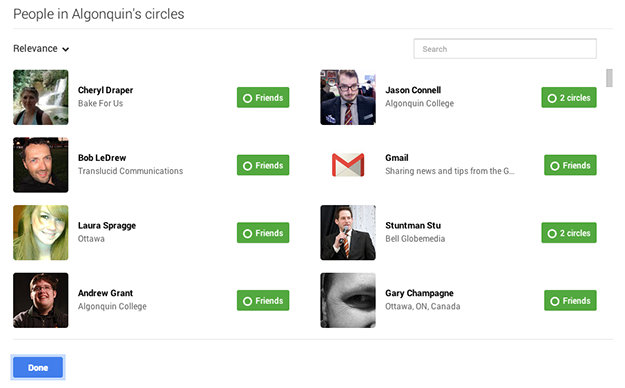Toggle Friends circle for Cheryl Draper
Image resolution: width=625 pixels, height=388 pixels.
(x=263, y=97)
